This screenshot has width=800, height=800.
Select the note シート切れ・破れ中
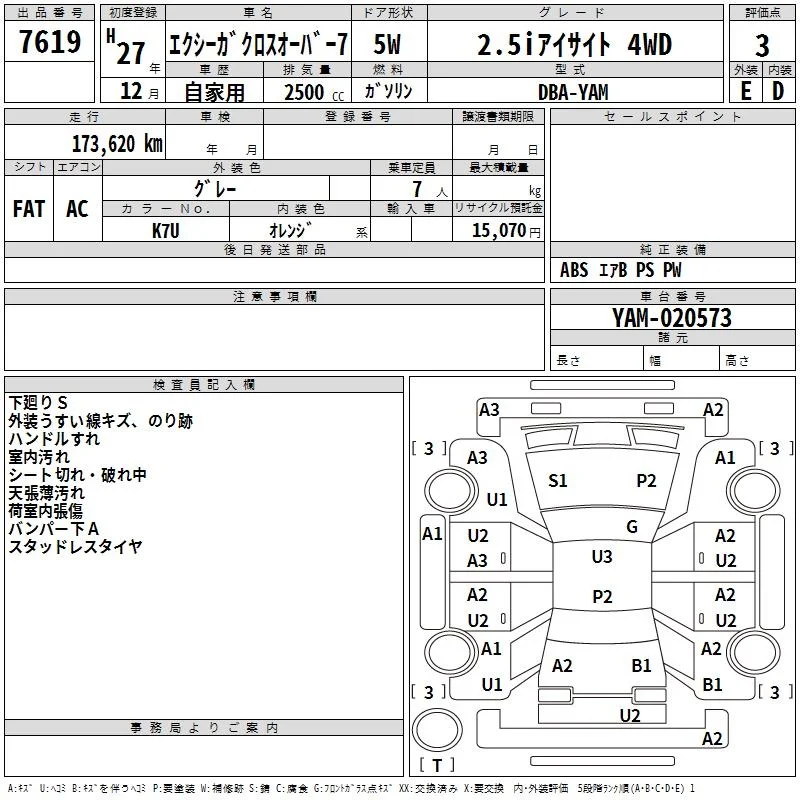(x=78, y=475)
